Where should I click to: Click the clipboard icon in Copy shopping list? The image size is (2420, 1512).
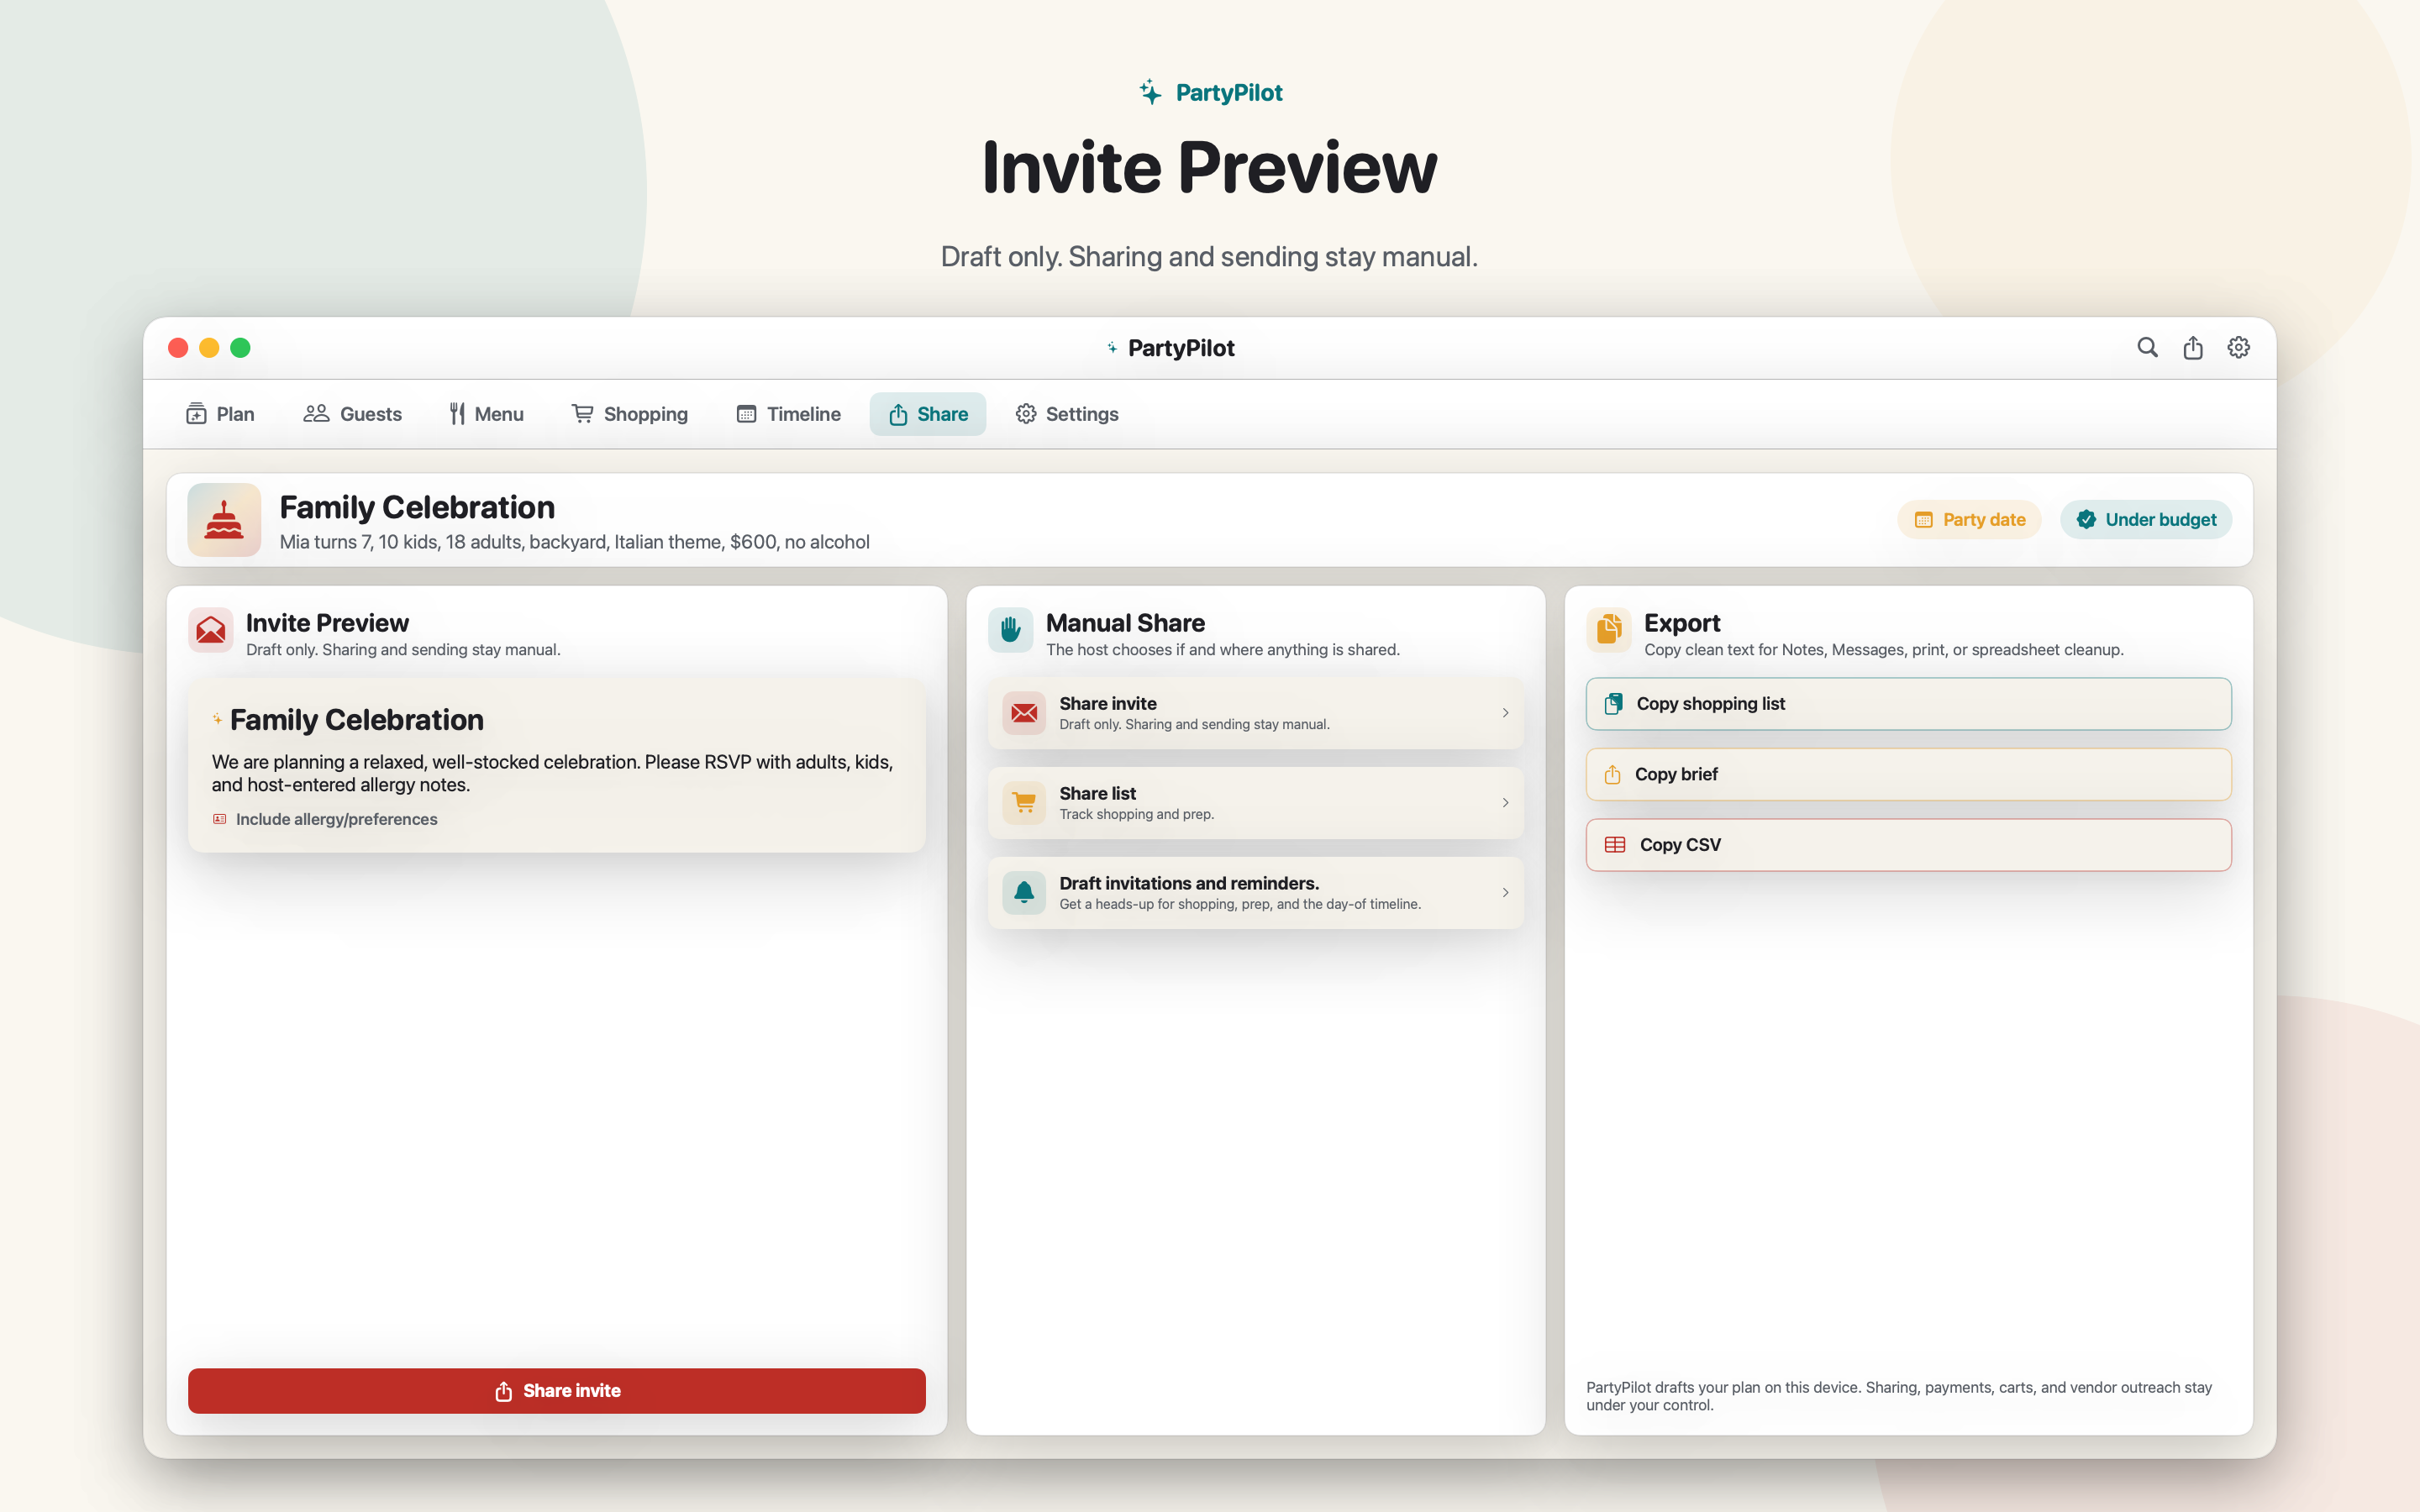1613,704
